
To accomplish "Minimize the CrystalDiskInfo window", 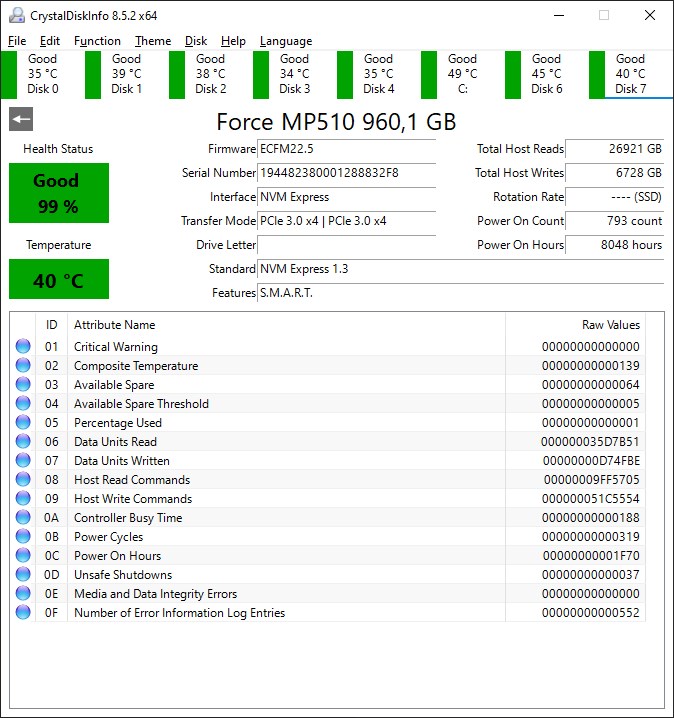I will coord(559,15).
